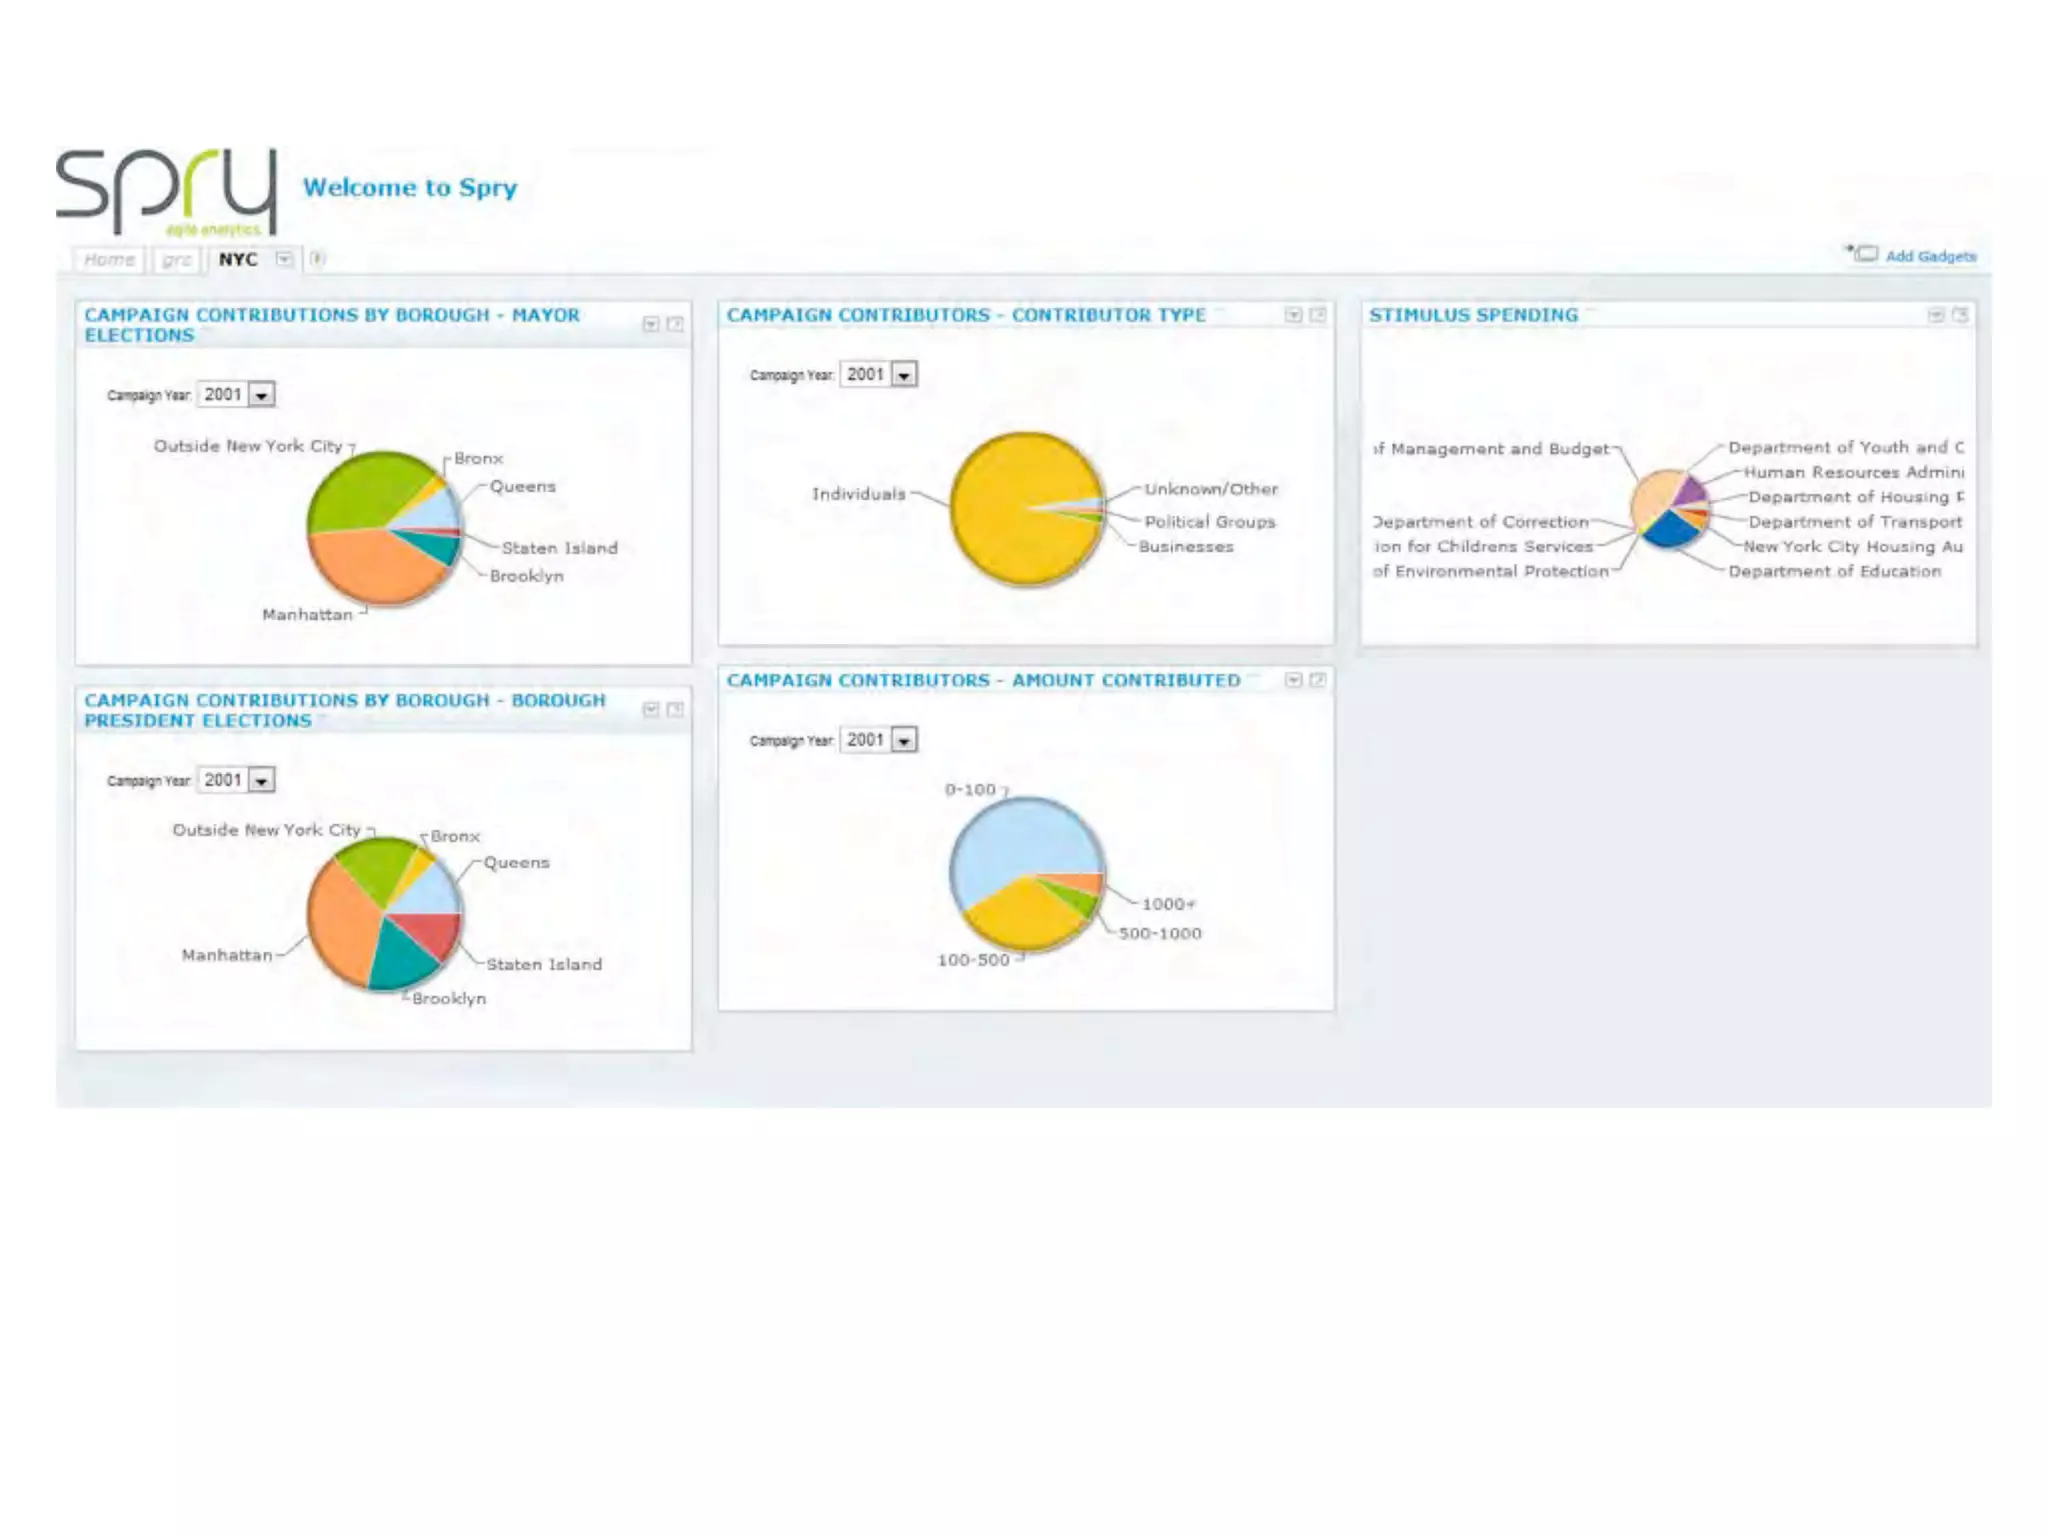Image resolution: width=2048 pixels, height=1536 pixels.
Task: Maximize the Contributor Type gadget
Action: (x=1317, y=315)
